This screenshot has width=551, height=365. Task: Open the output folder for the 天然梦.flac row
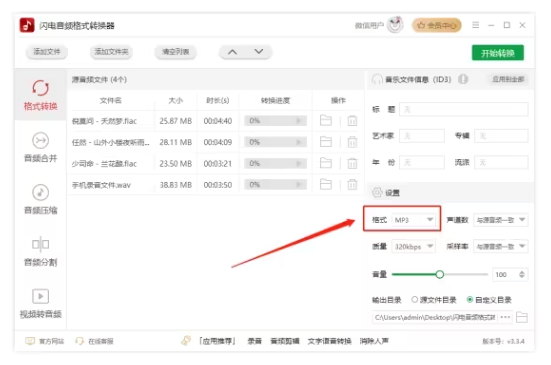point(326,120)
